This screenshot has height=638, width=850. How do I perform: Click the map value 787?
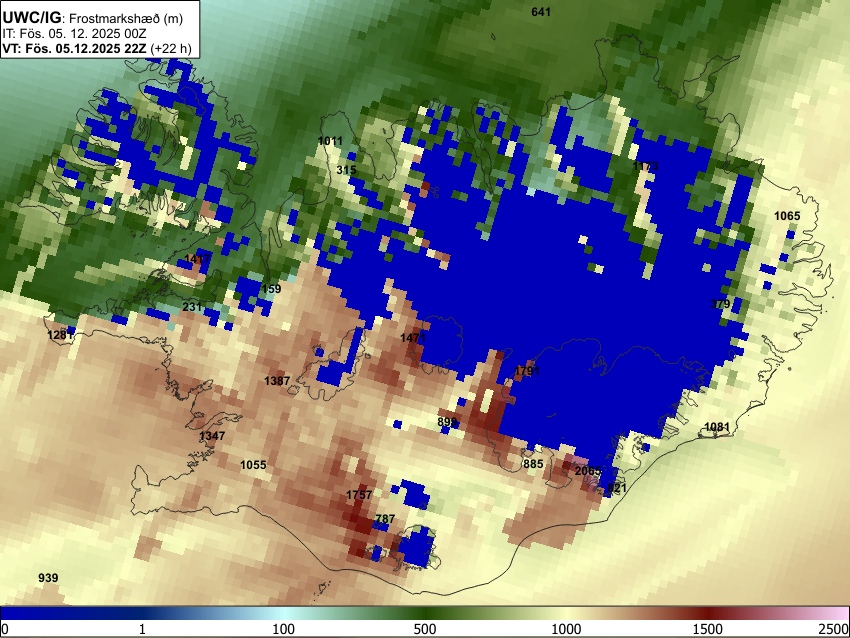pos(385,519)
